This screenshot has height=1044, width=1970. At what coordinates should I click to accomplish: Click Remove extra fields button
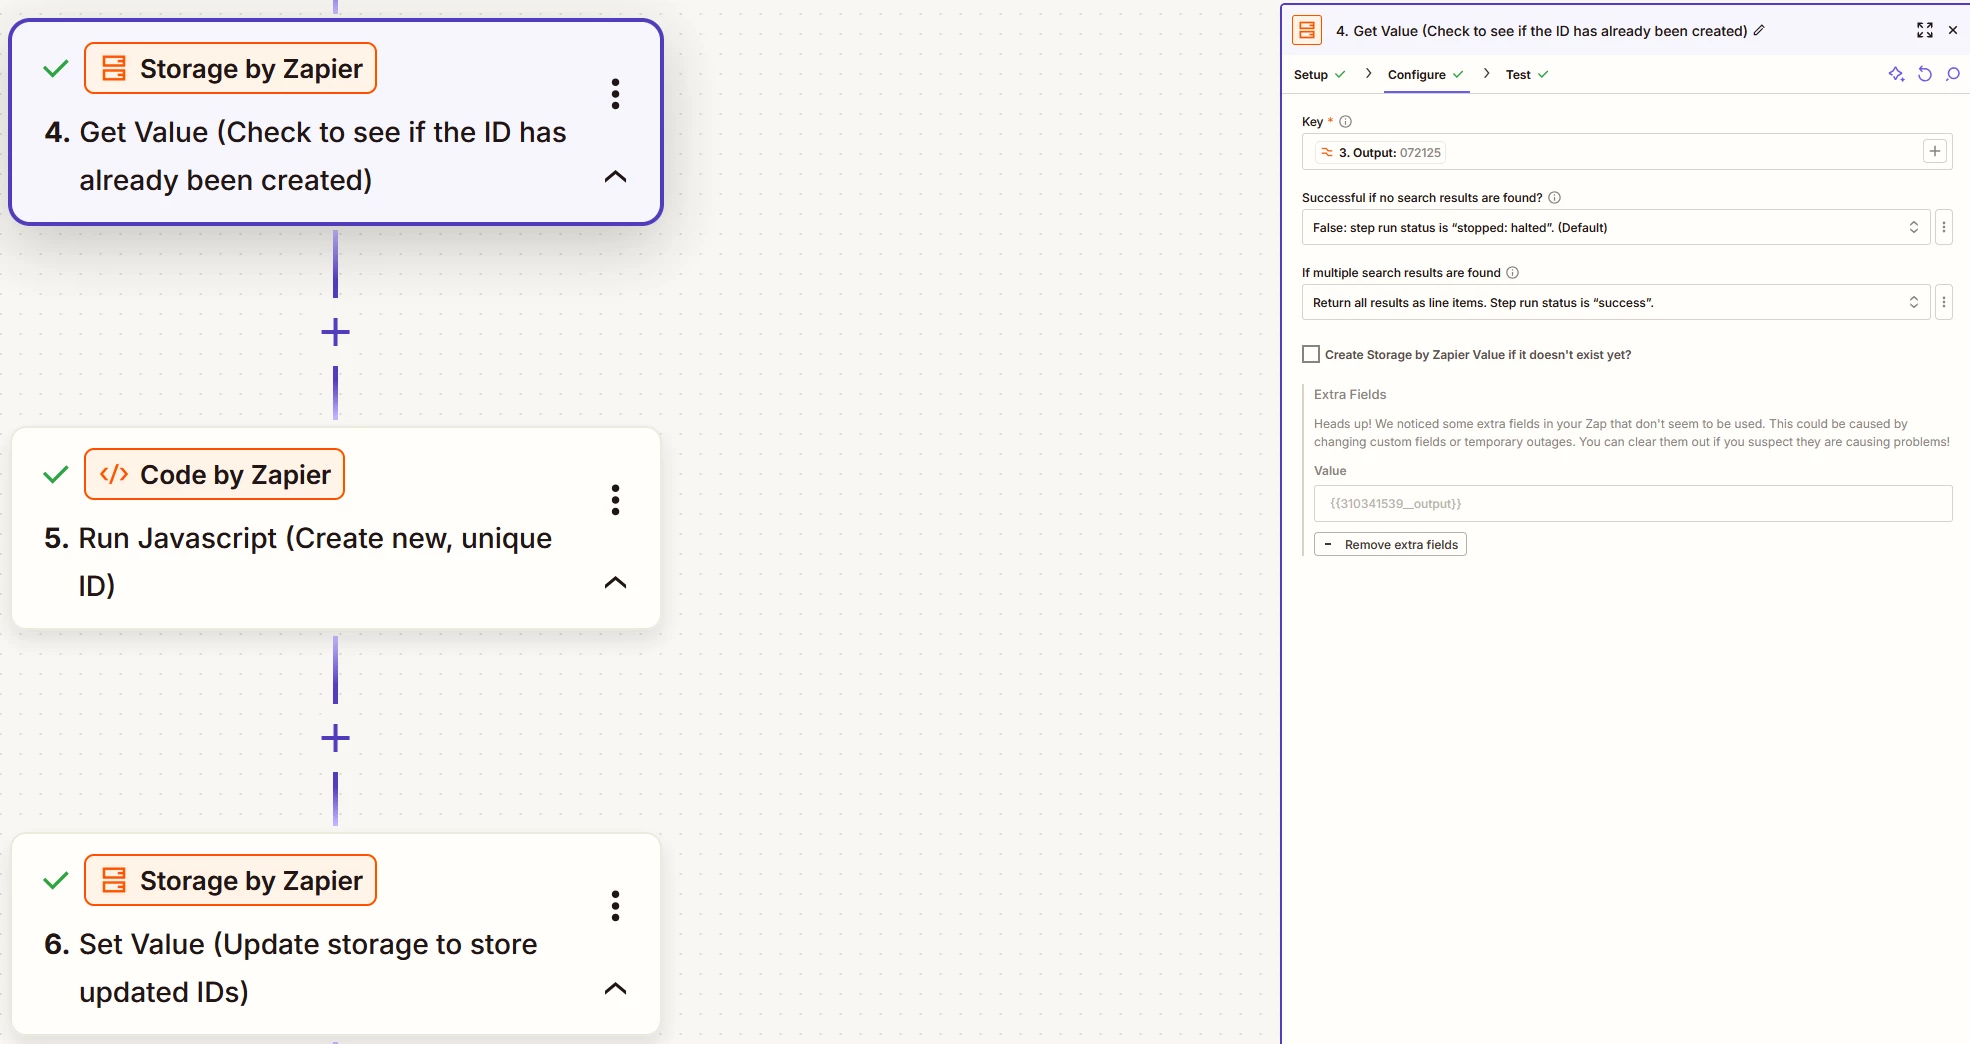click(1390, 544)
